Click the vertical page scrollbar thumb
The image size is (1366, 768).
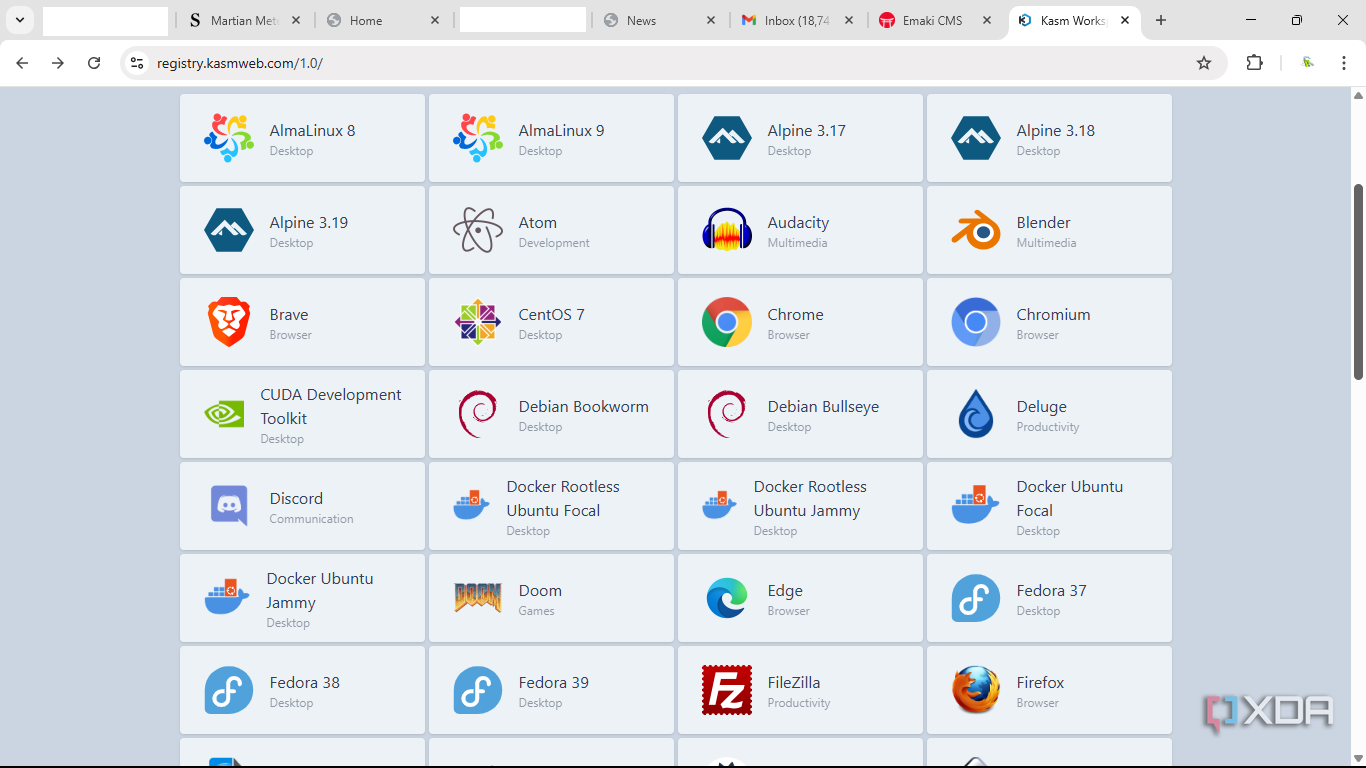pos(1358,281)
